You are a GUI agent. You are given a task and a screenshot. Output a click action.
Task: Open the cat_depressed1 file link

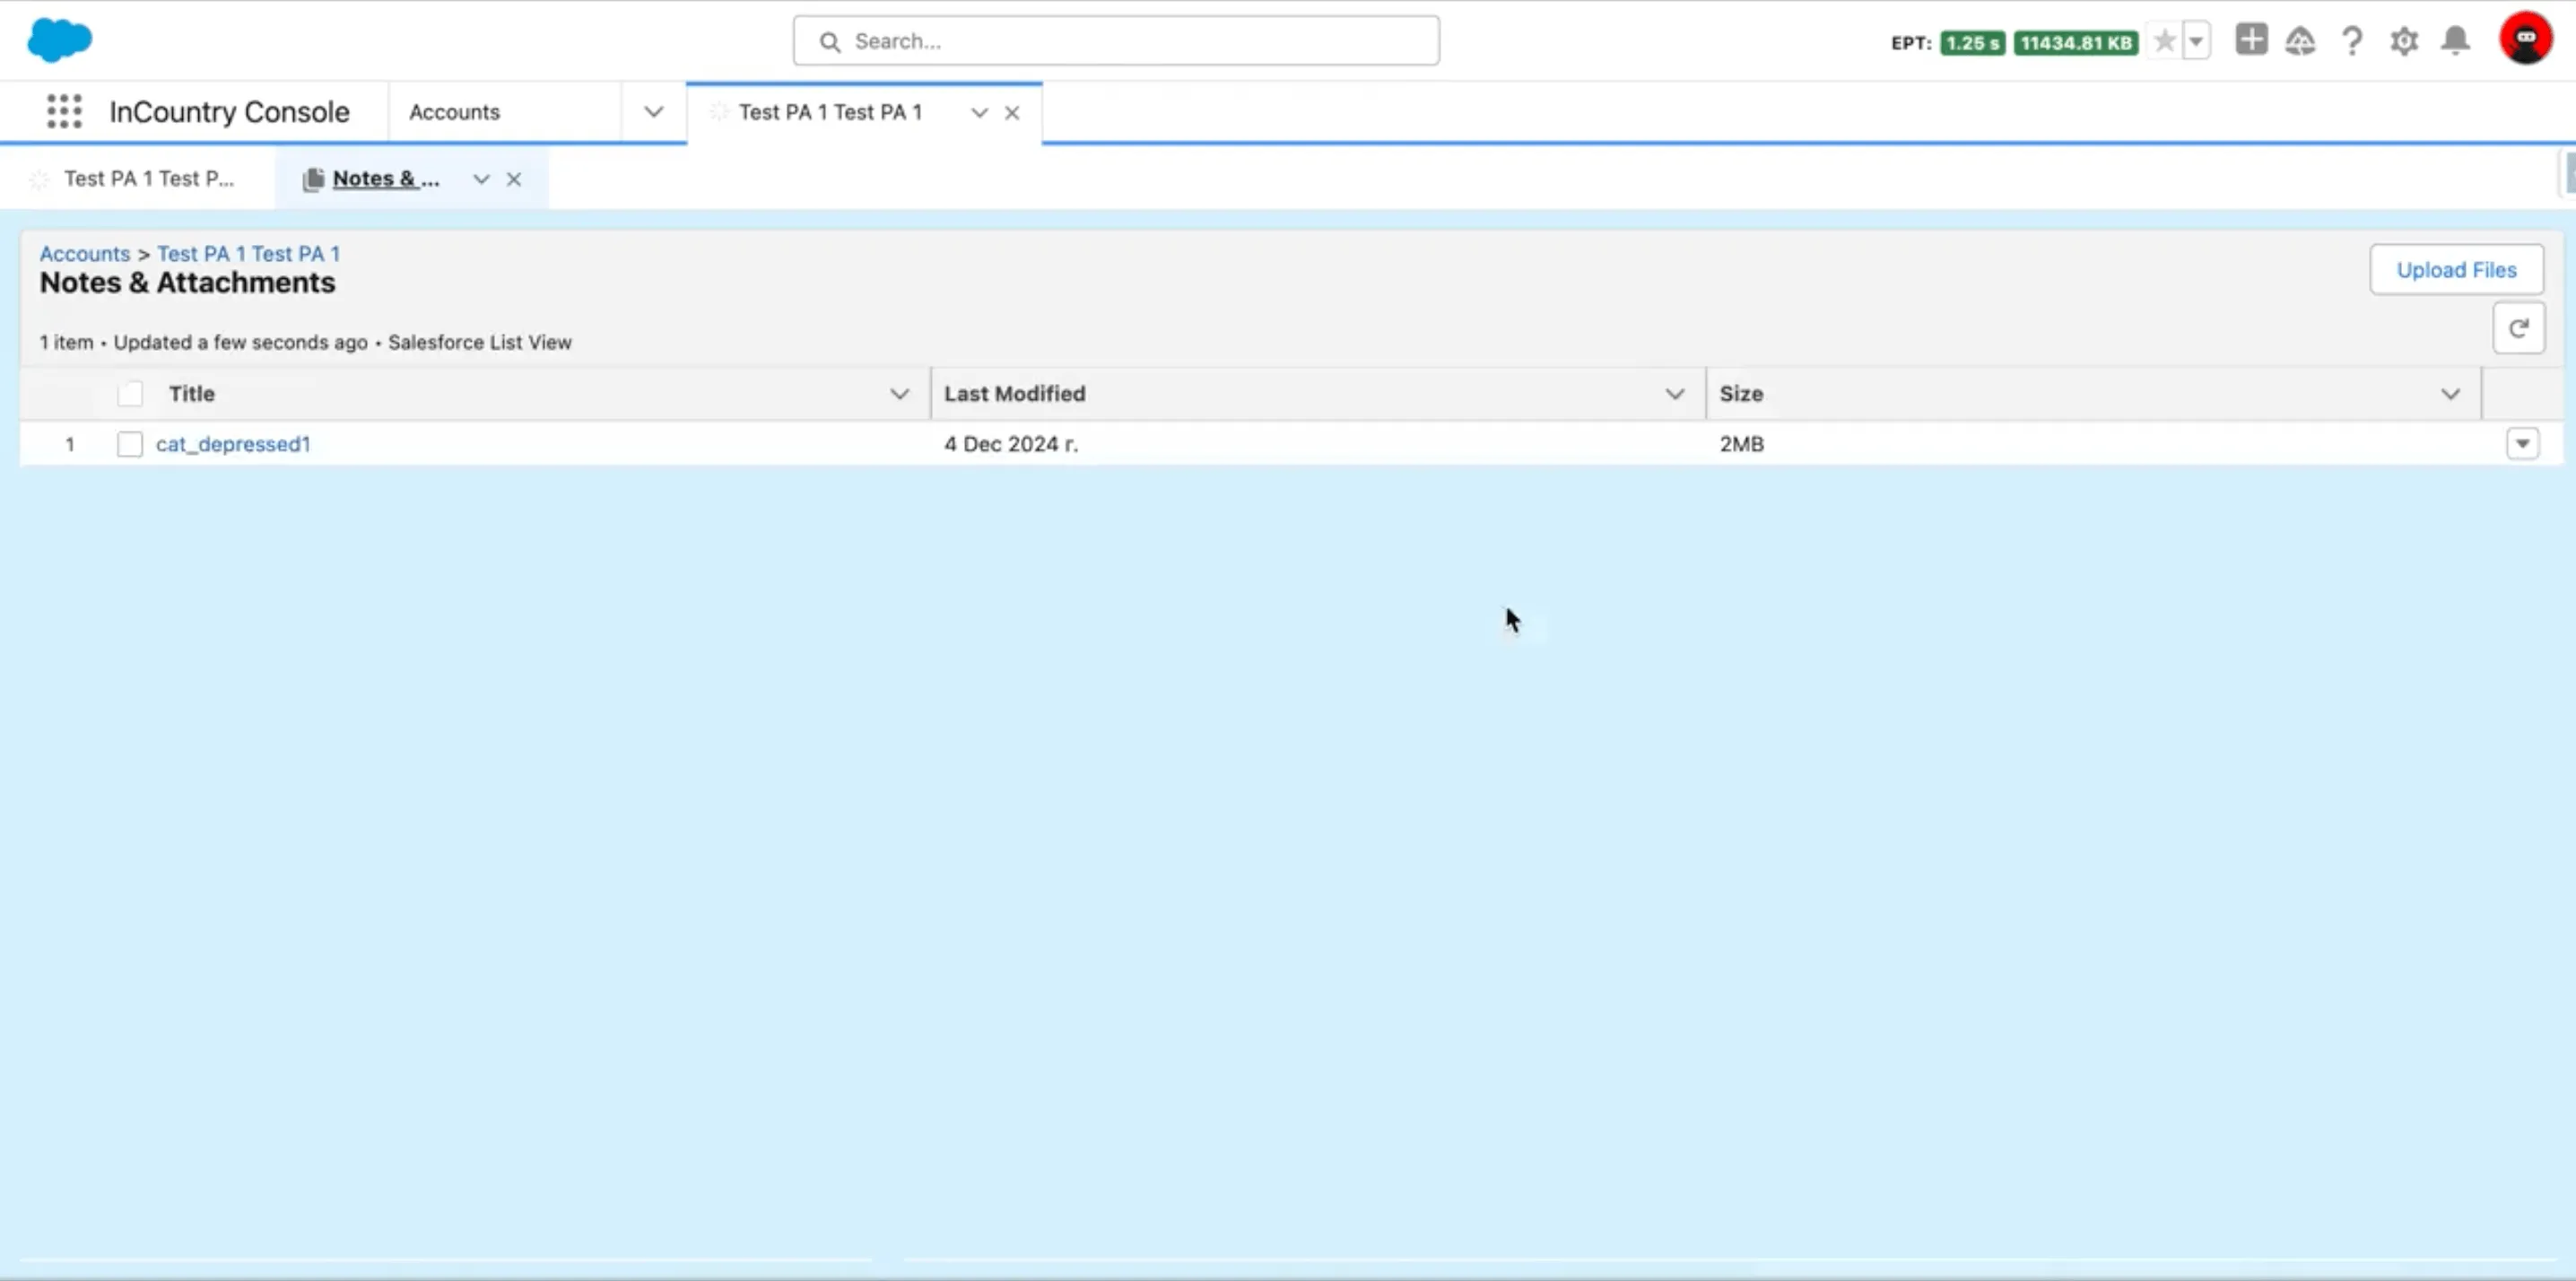[x=233, y=444]
